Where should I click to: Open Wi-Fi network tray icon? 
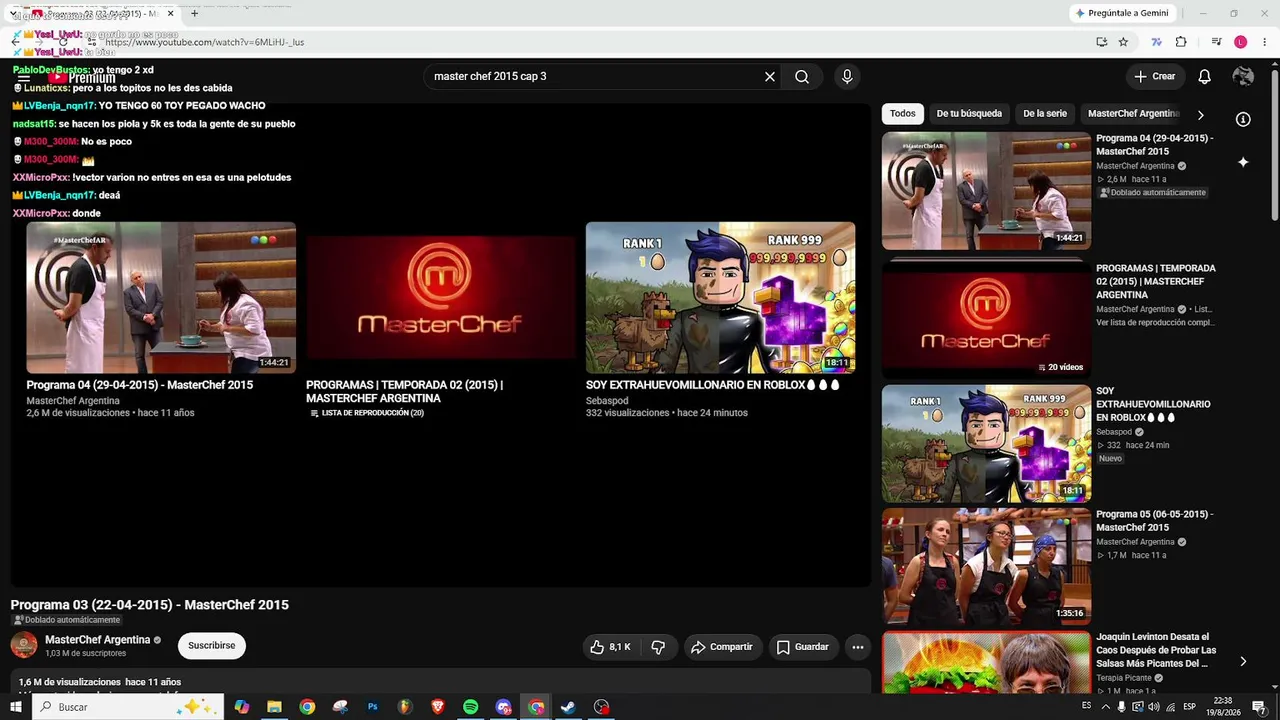(x=1169, y=707)
